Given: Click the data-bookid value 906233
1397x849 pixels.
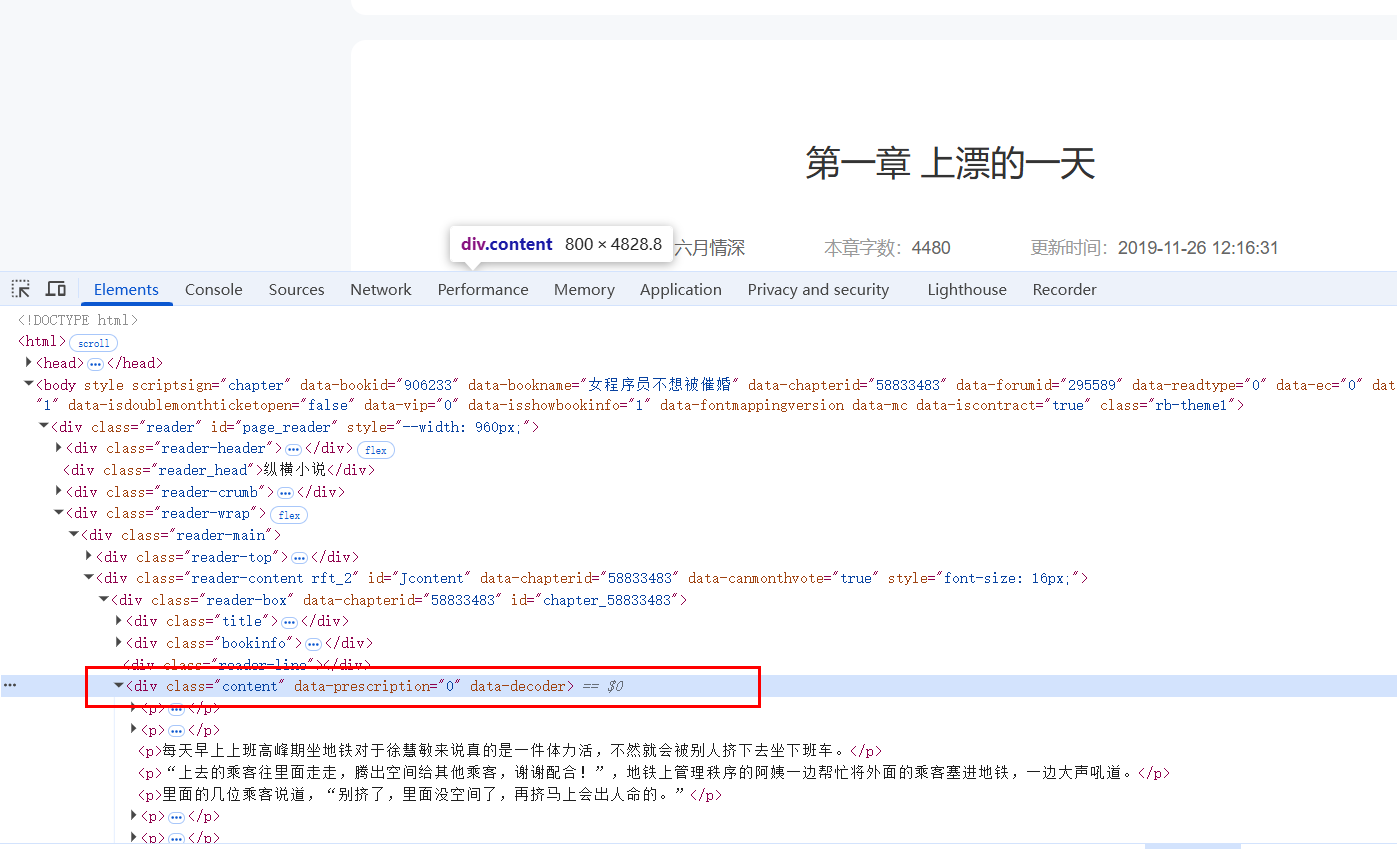Looking at the screenshot, I should [x=430, y=385].
